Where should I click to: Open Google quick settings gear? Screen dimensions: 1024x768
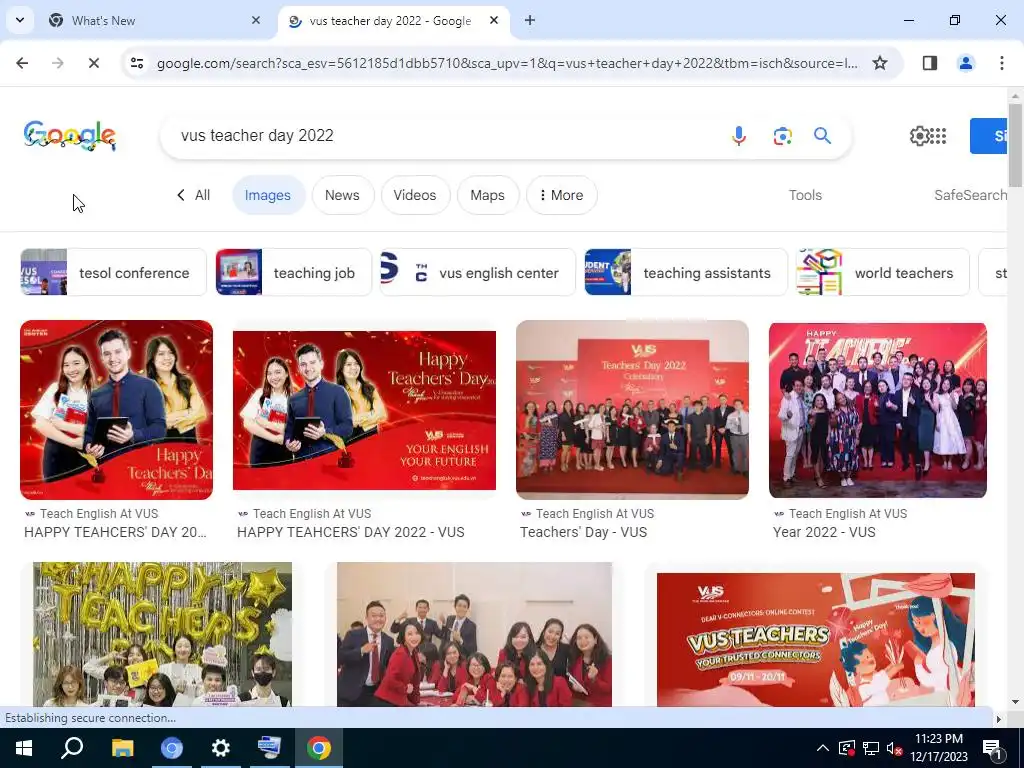(920, 136)
